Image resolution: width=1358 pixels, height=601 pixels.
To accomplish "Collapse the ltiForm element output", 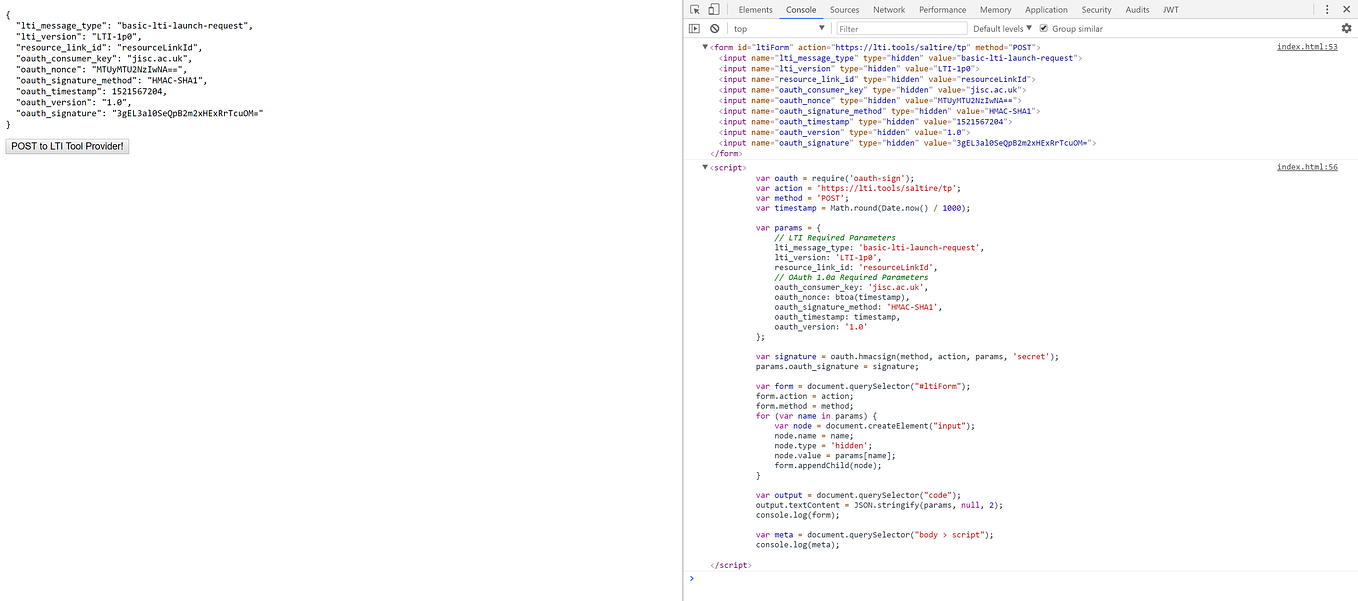I will (x=706, y=46).
